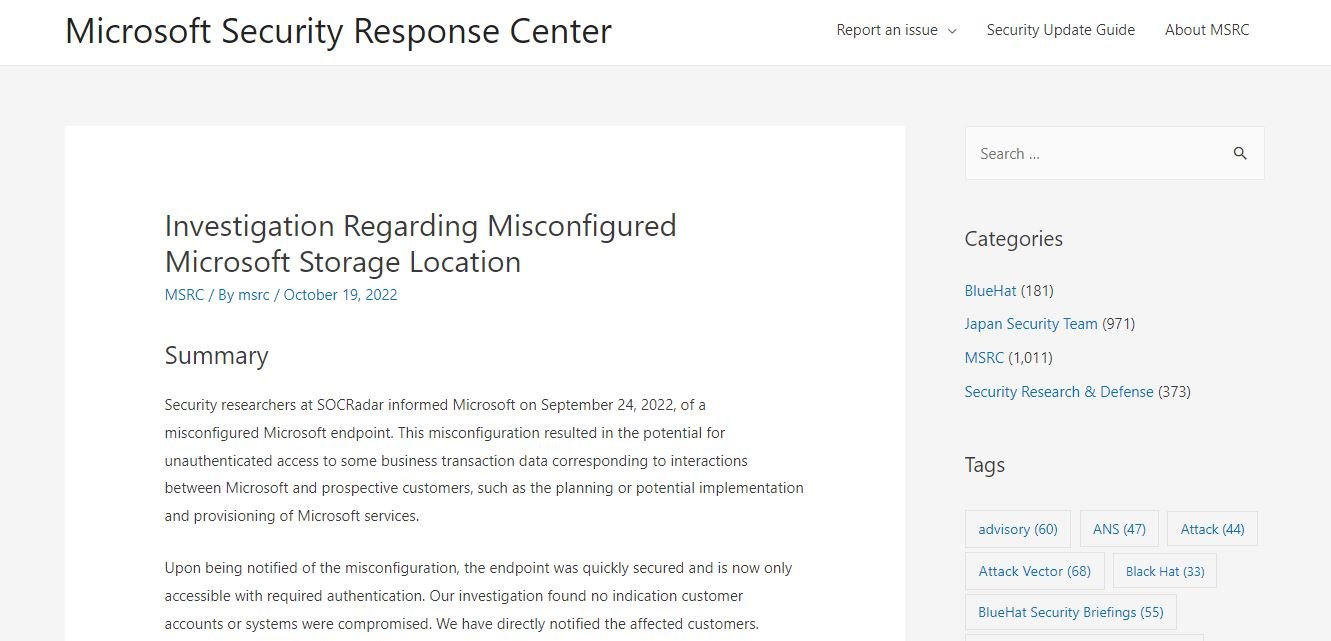Click the search magnifier icon
1331x641 pixels.
[x=1240, y=154]
